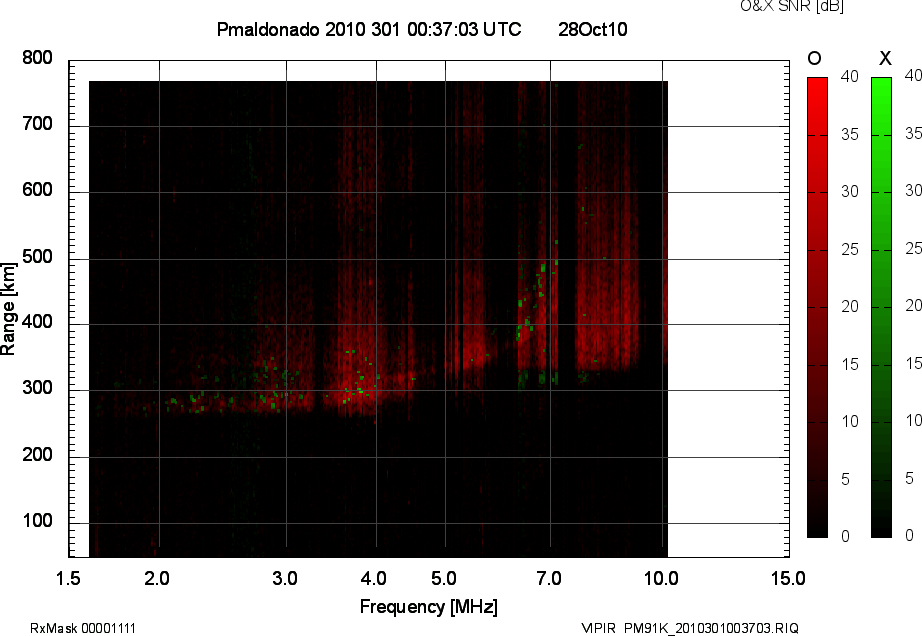Click the 'VIPIR PM91K_2010301003703.RIQ' file name
The height and width of the screenshot is (636, 922).
click(690, 628)
